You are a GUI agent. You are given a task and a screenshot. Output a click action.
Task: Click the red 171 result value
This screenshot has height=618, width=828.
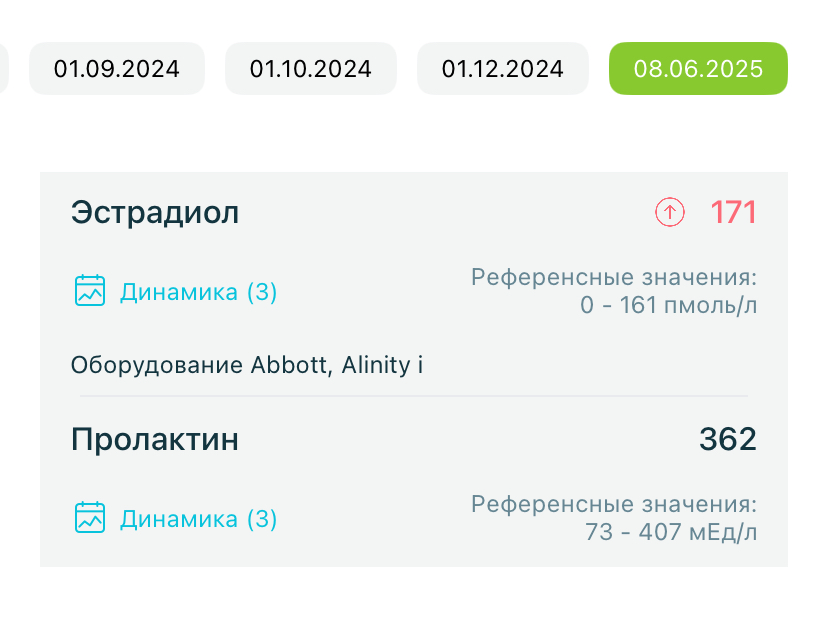pyautogui.click(x=733, y=212)
